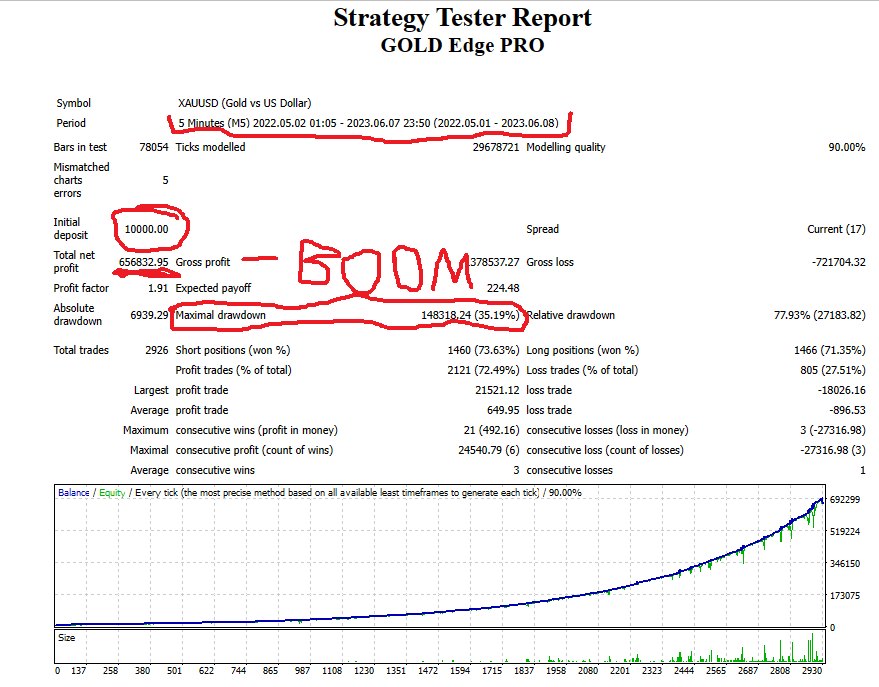Click Maximal drawdown value 148318.24 (35.19%)

[470, 315]
